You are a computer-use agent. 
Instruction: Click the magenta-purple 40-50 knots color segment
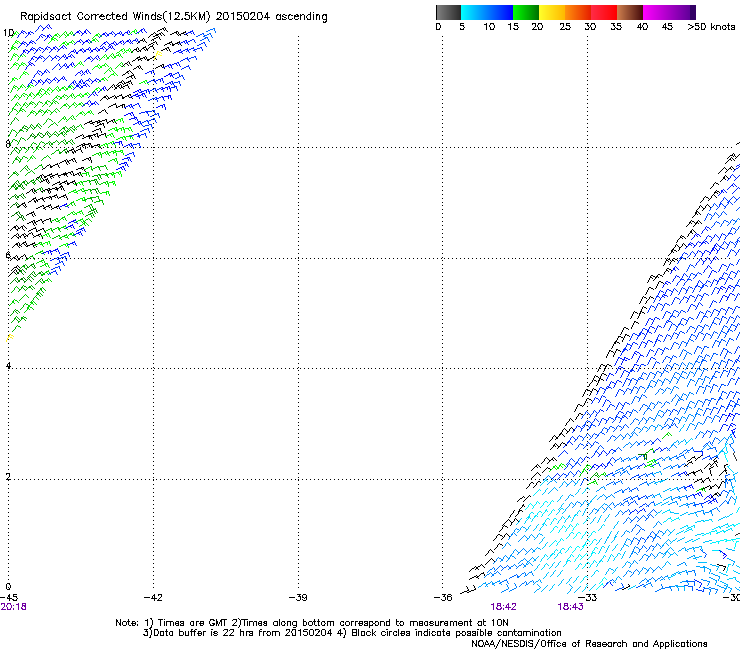tap(669, 12)
